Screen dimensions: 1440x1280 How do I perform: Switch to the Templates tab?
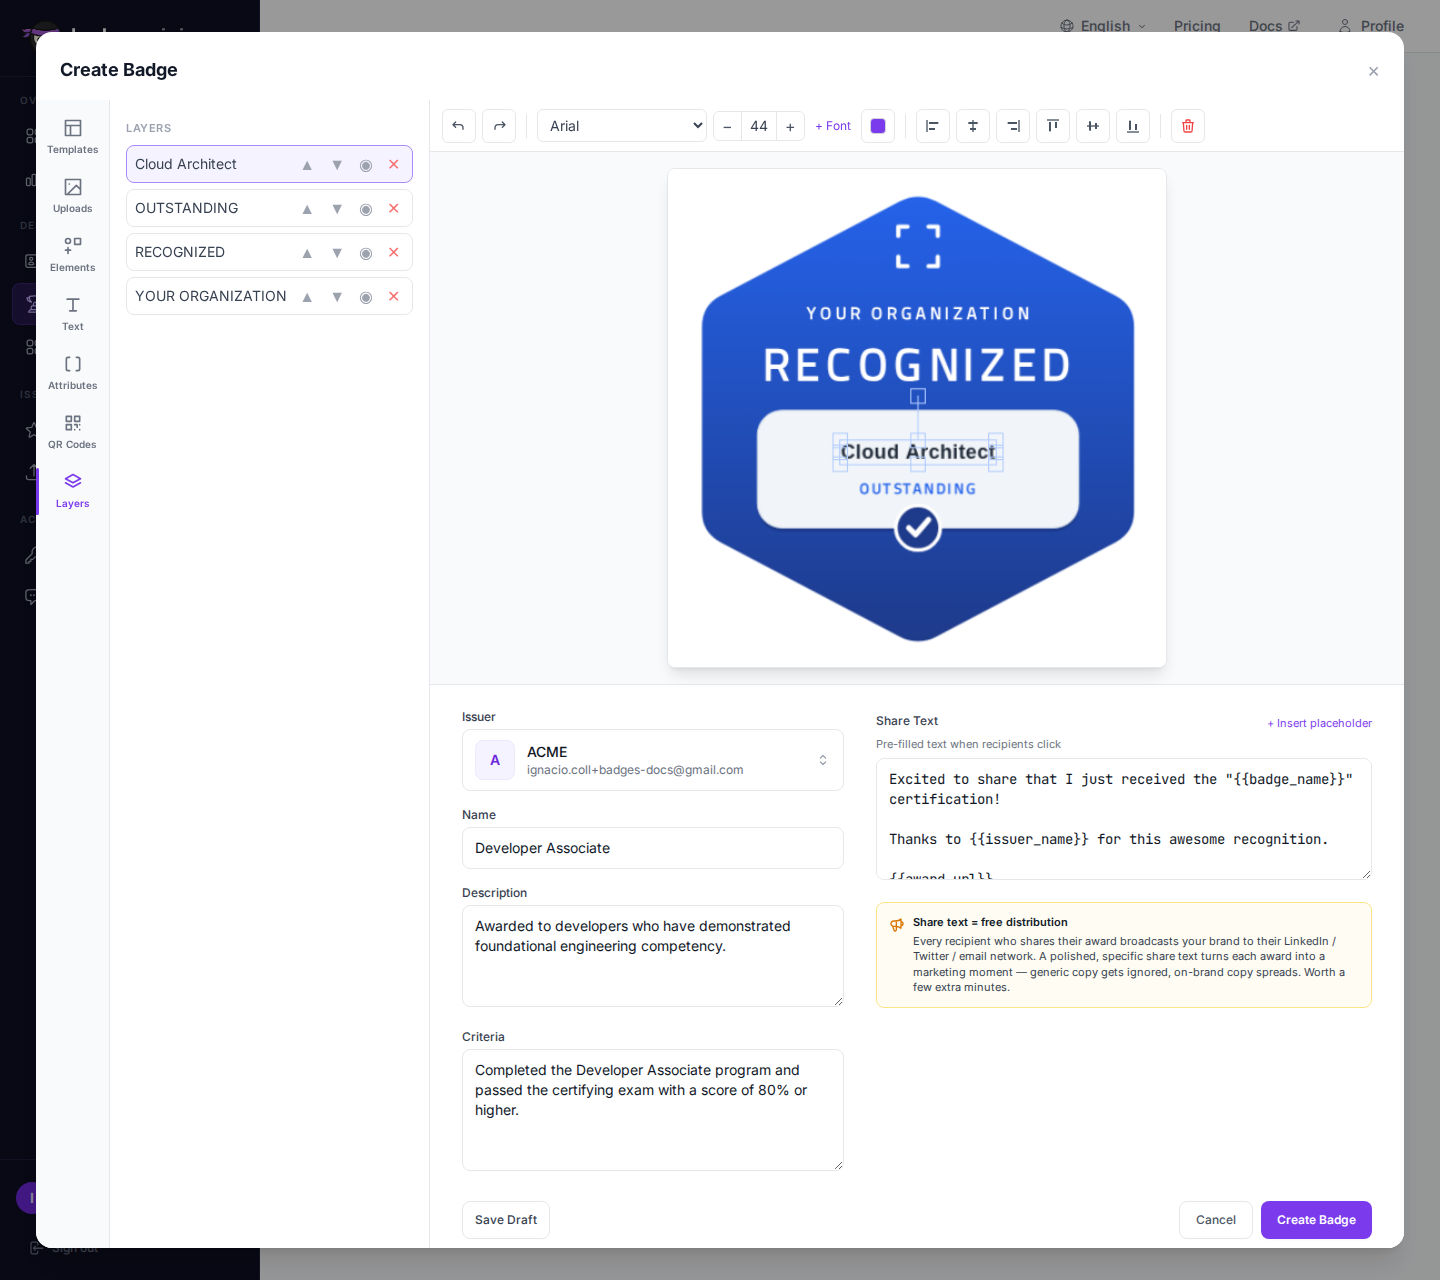pyautogui.click(x=73, y=137)
